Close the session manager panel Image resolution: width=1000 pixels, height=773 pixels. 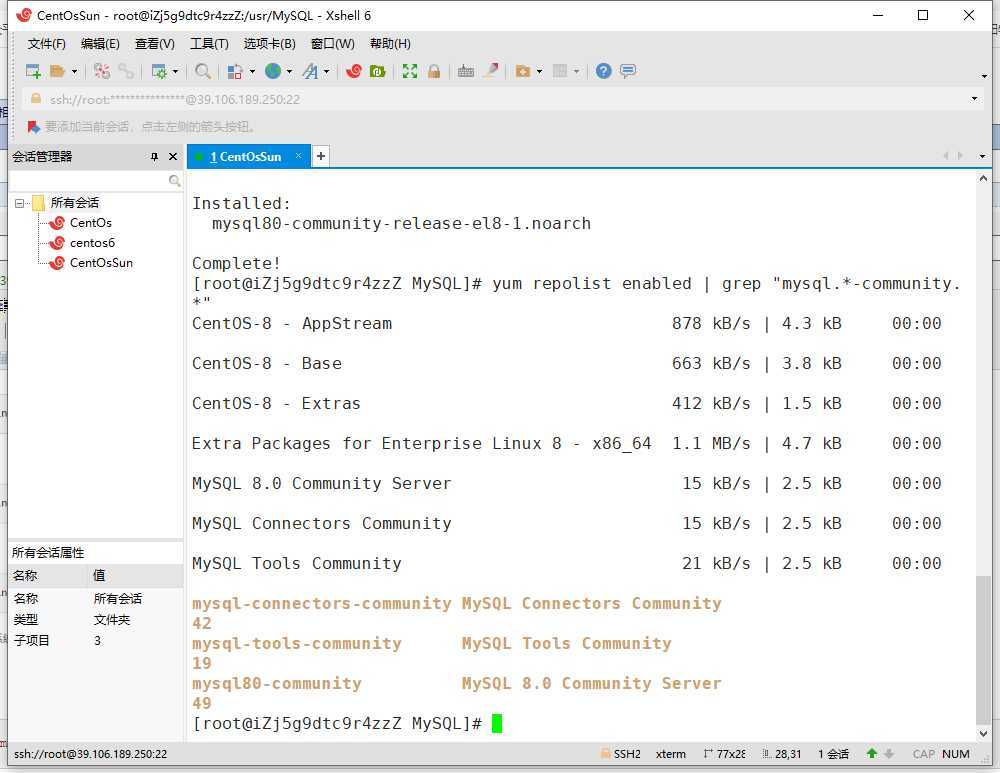pyautogui.click(x=173, y=157)
